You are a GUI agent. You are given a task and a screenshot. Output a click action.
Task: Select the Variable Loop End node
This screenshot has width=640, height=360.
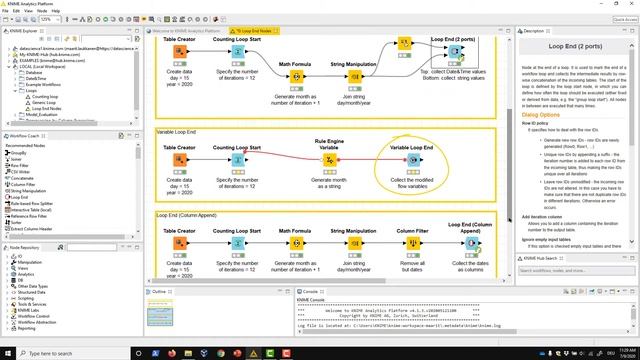(413, 160)
